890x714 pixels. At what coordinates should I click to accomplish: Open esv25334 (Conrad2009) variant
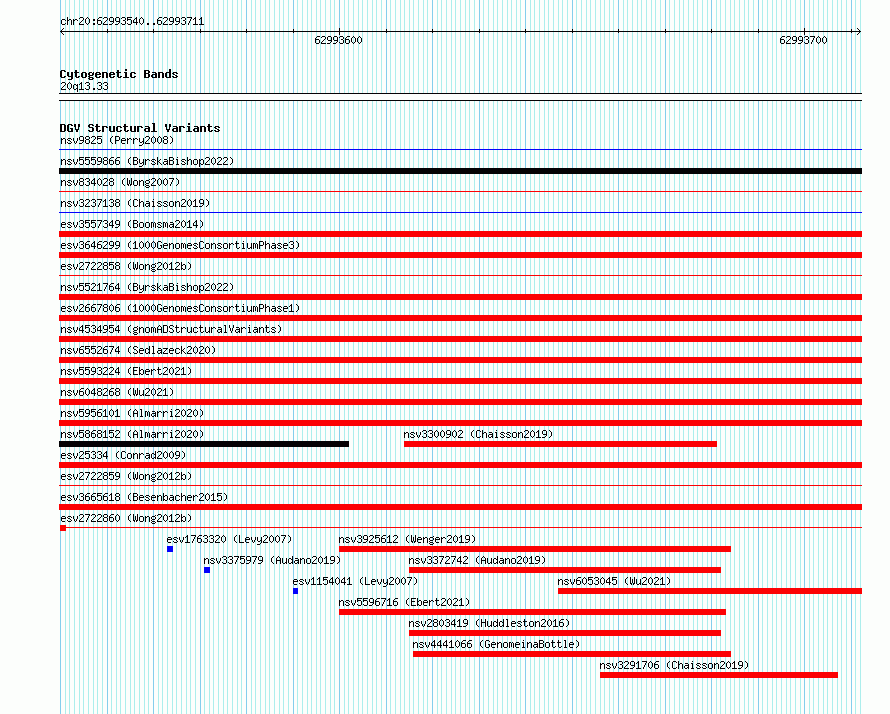123,455
